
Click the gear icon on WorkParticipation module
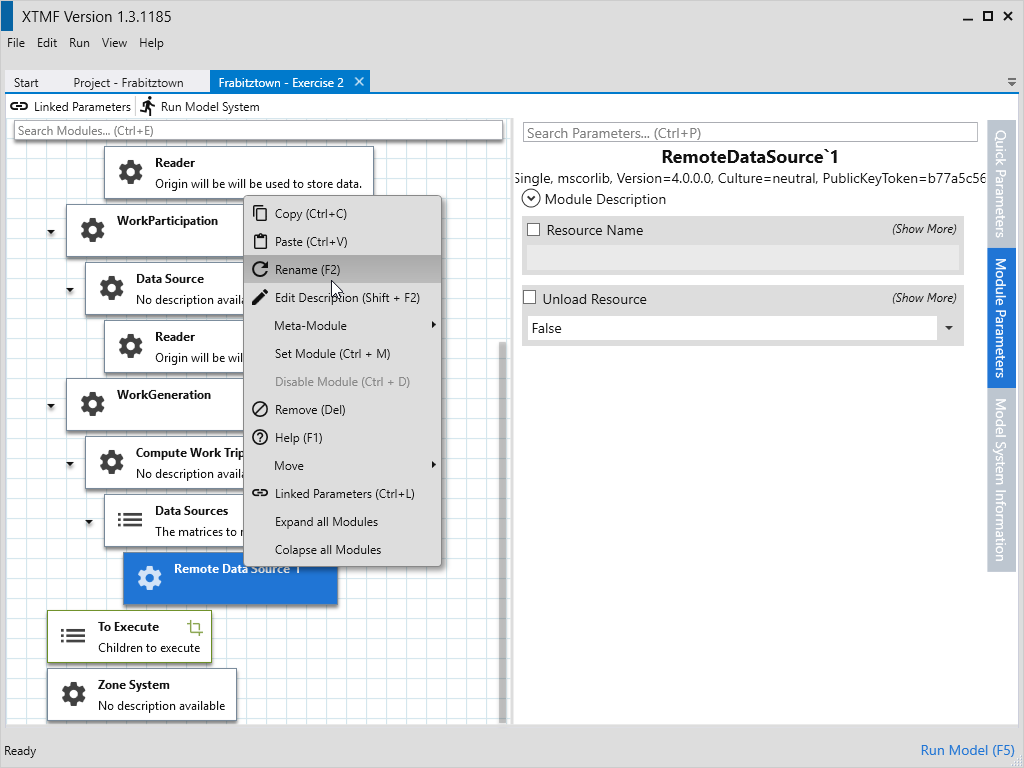coord(92,231)
